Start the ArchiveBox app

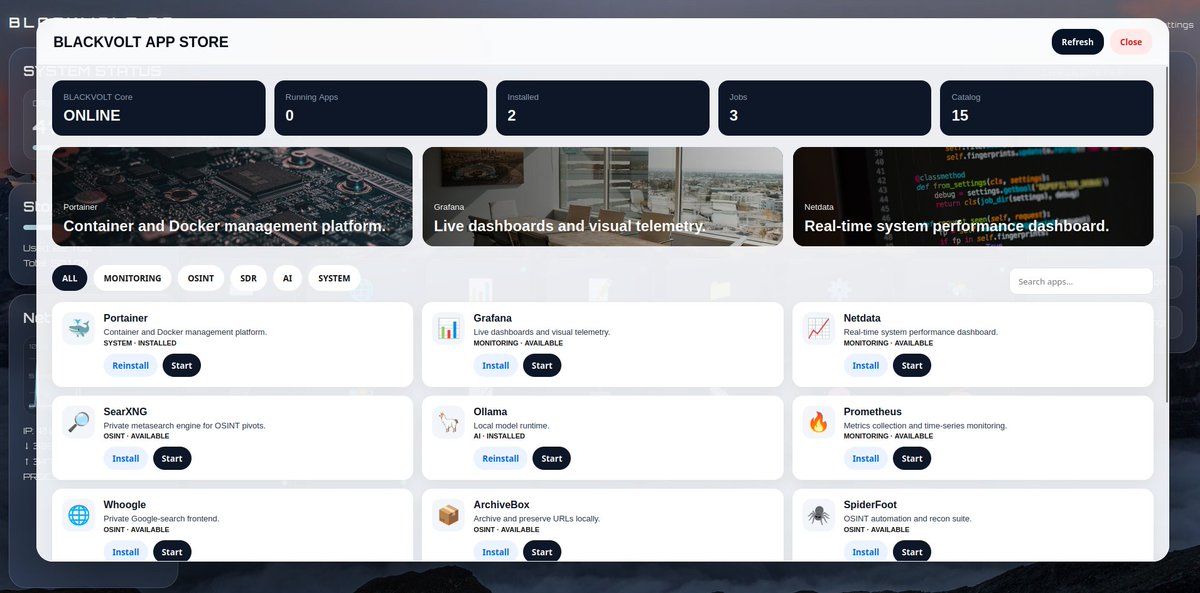[x=542, y=551]
